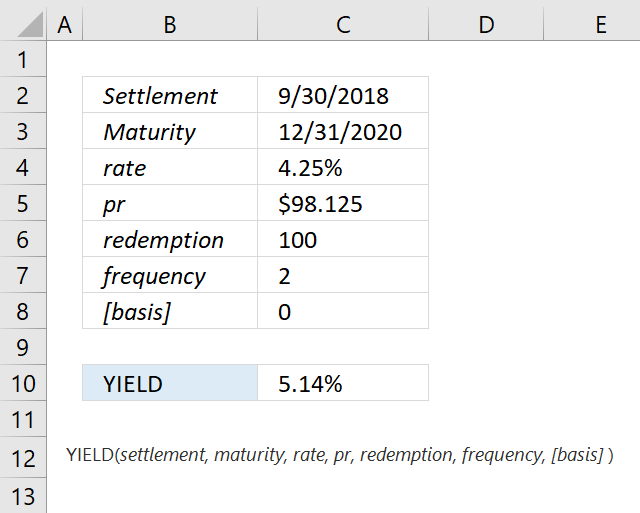
Task: Select the blue YIELD label cell
Action: click(x=170, y=383)
